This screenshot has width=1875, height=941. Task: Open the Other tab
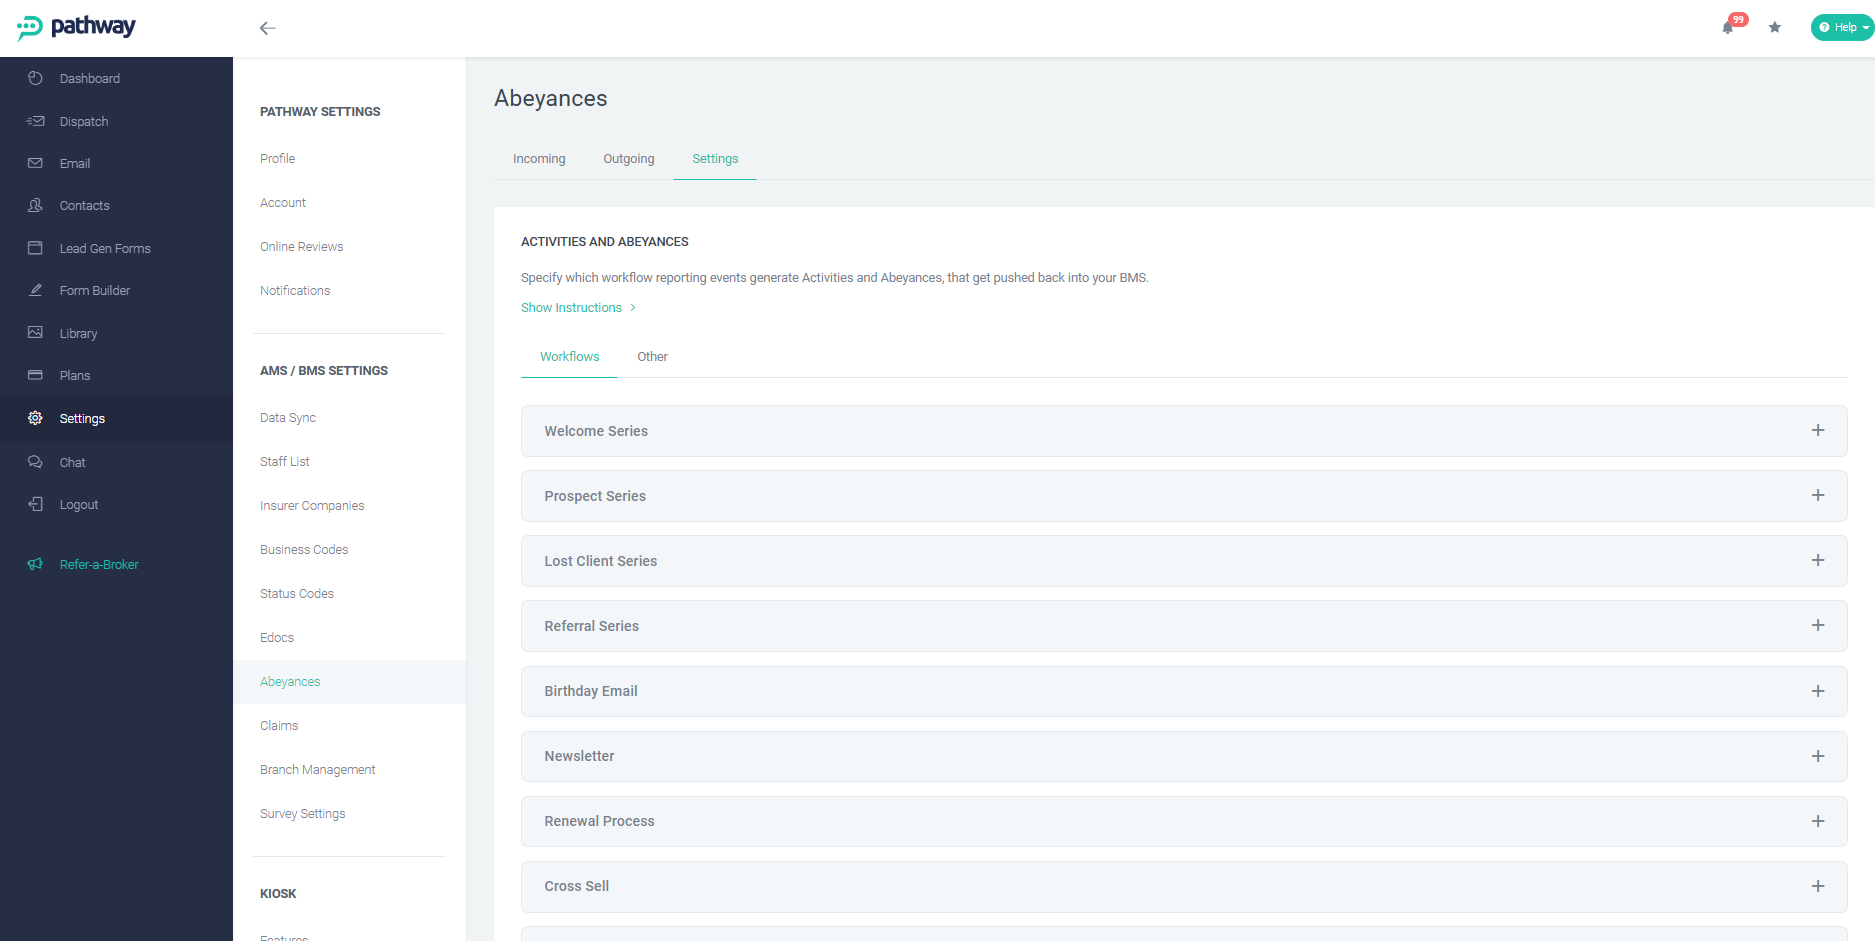(652, 356)
